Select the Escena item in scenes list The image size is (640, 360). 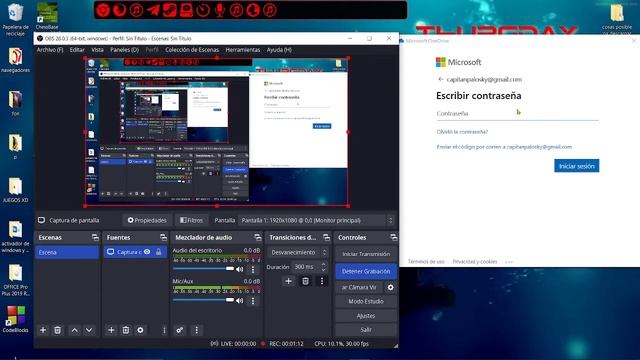pos(67,252)
